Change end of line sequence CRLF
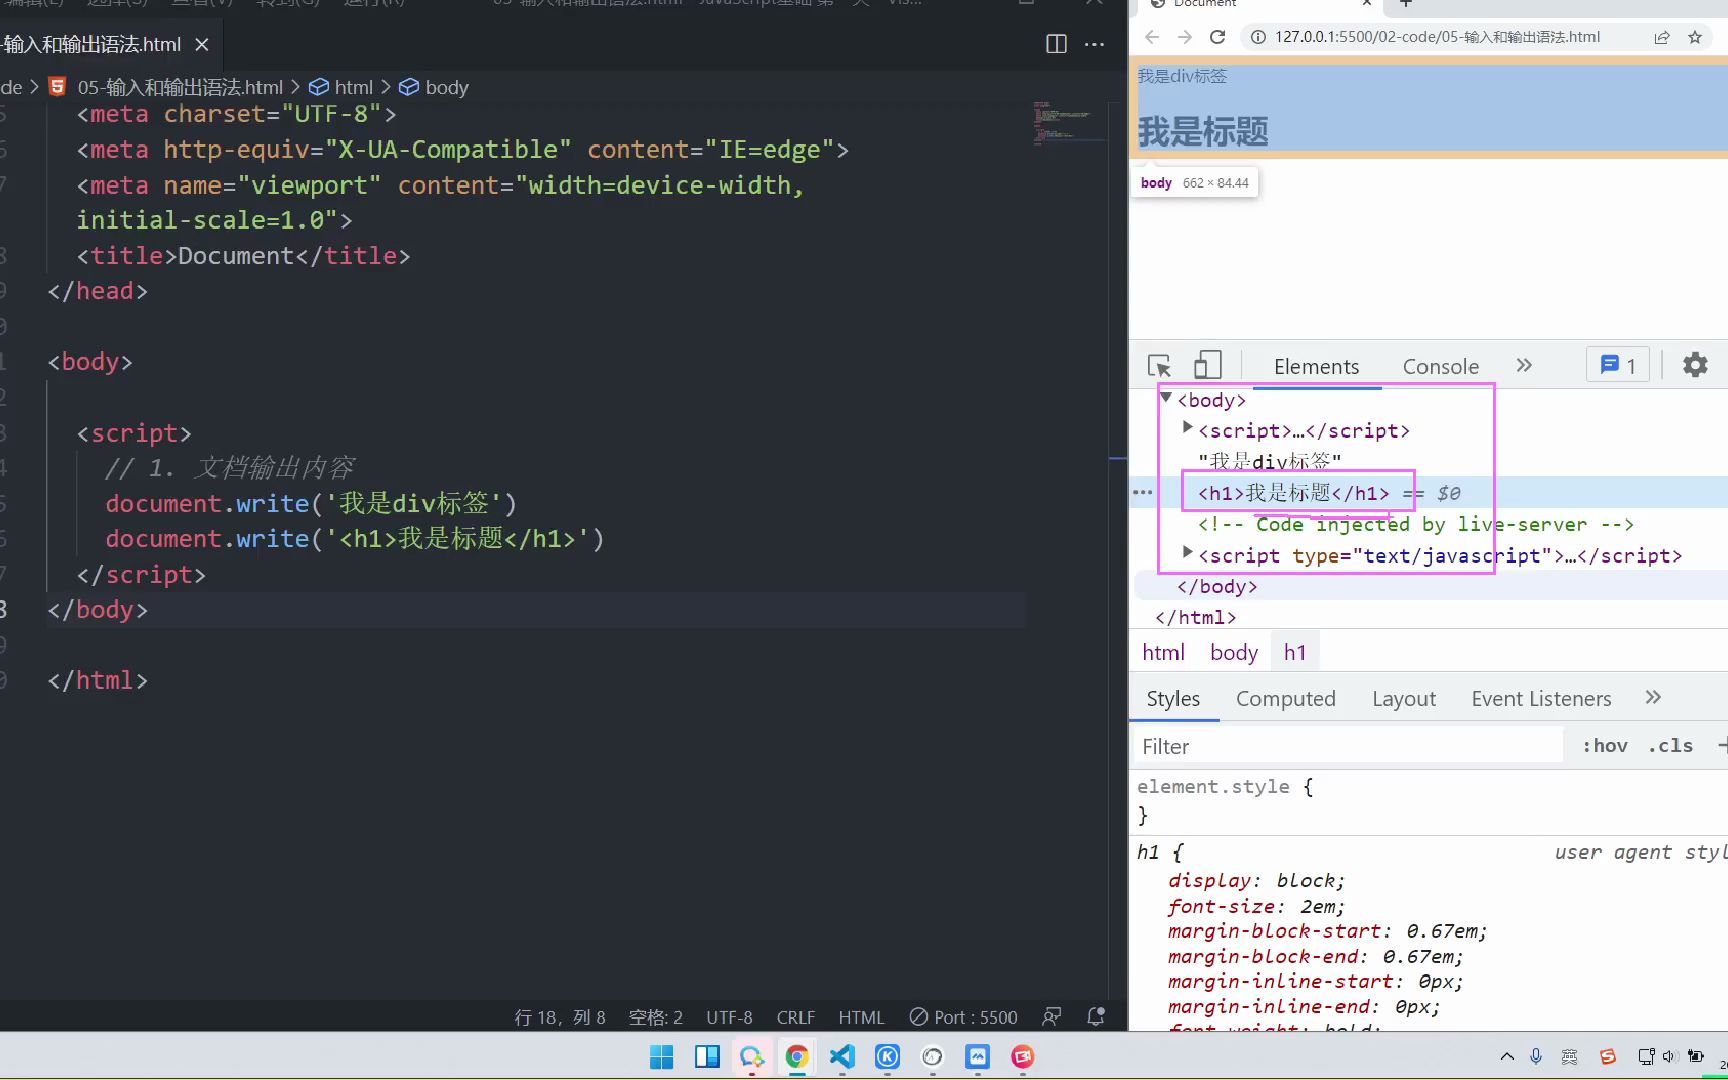 click(796, 1017)
